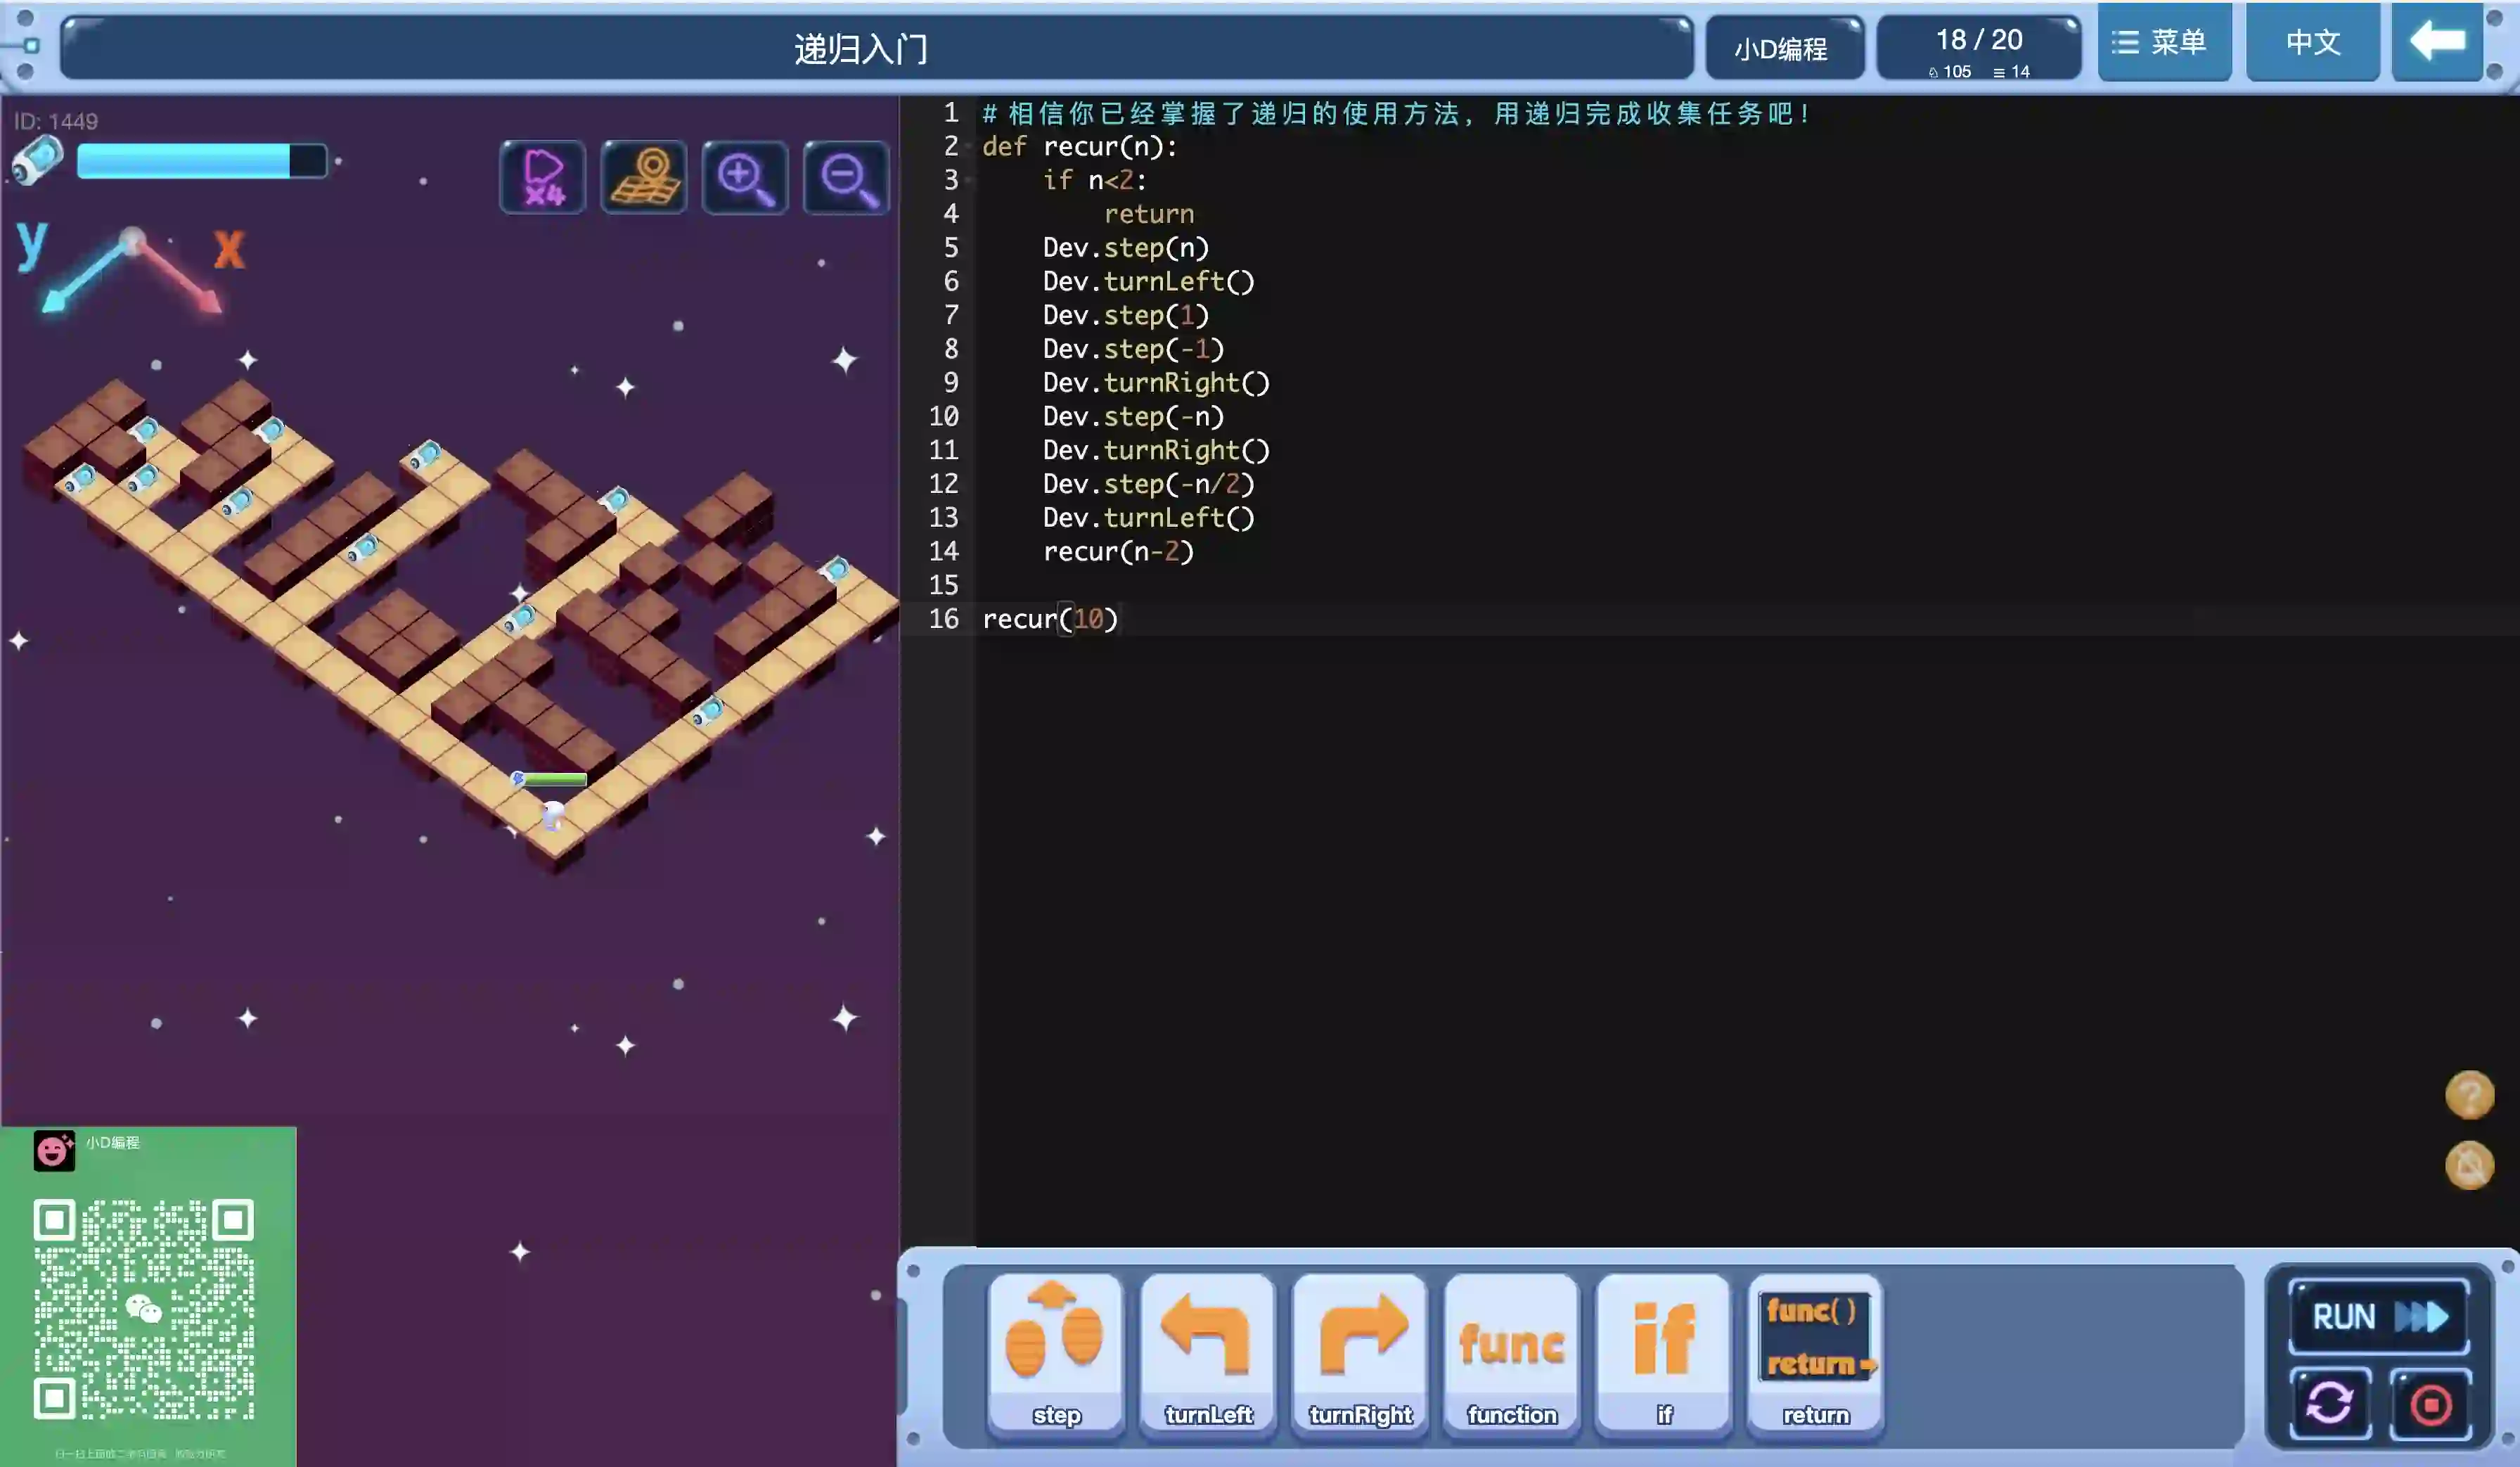Insert the turnLeft command block
Image resolution: width=2520 pixels, height=1467 pixels.
1208,1353
